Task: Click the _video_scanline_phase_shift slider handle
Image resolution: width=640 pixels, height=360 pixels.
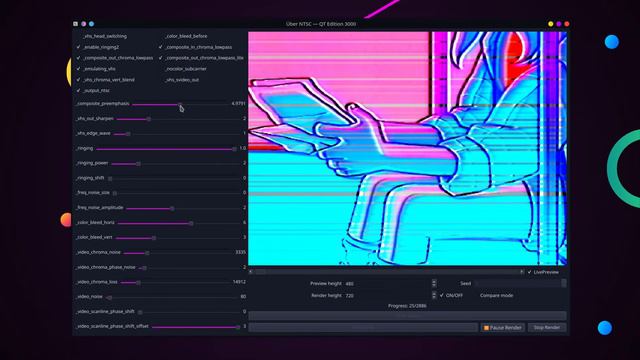Action: (140, 312)
